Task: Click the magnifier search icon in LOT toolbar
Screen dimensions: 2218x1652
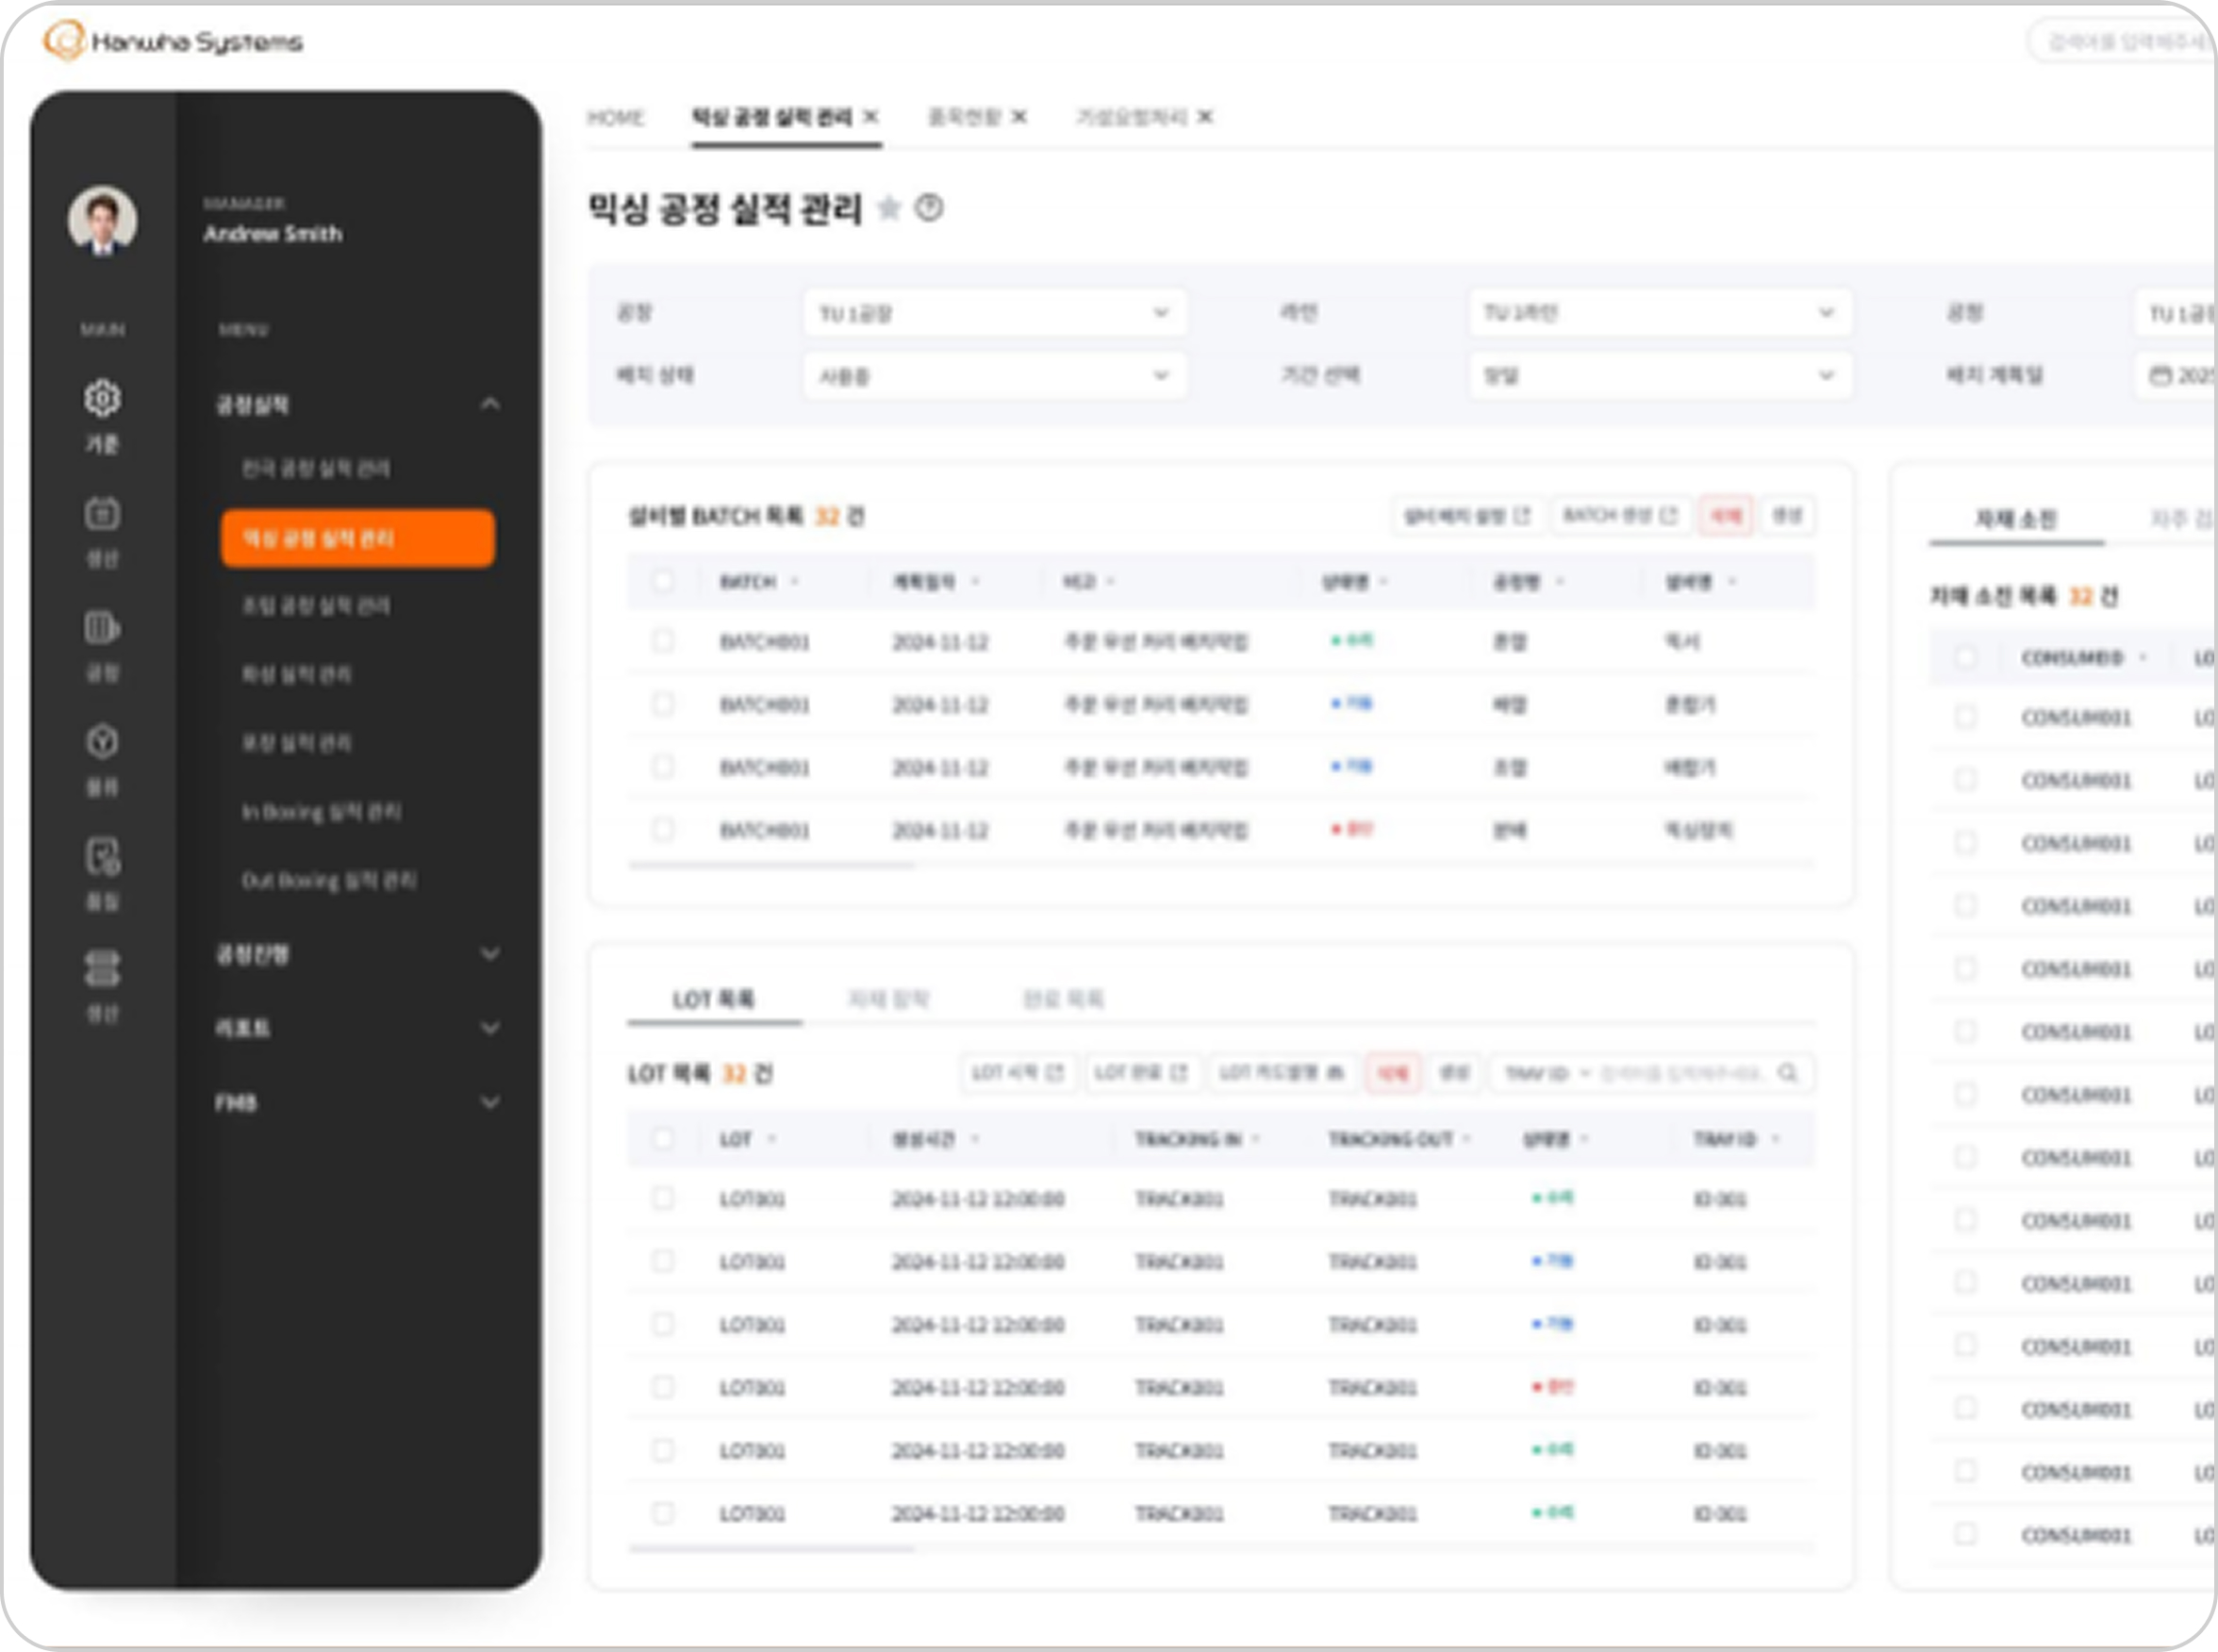Action: [1788, 1073]
